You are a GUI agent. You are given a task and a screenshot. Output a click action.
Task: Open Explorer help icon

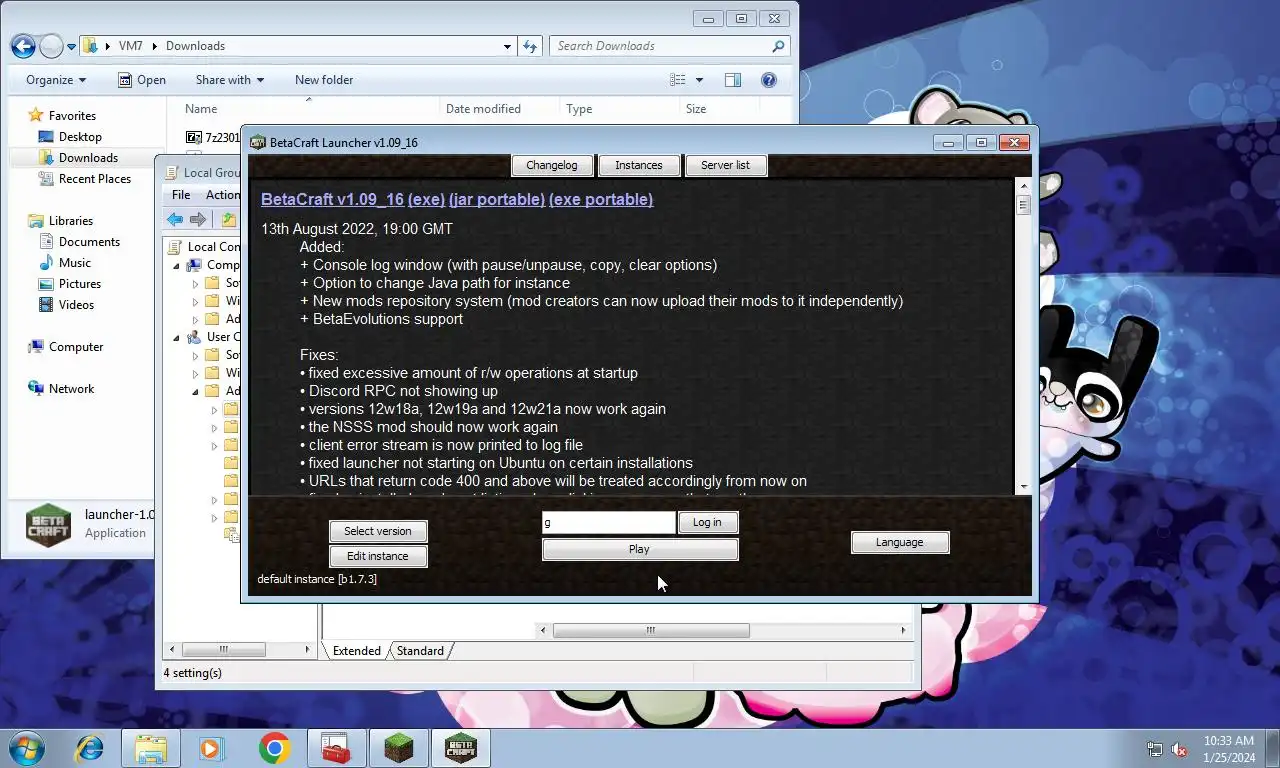point(769,80)
